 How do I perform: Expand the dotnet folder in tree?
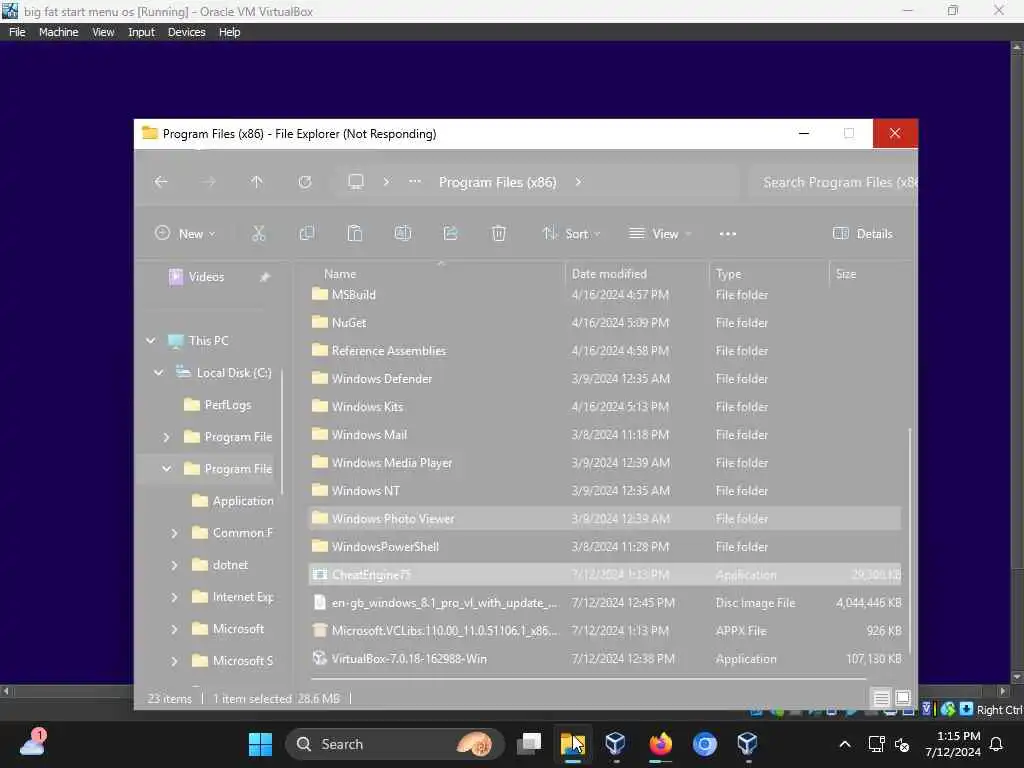(174, 565)
